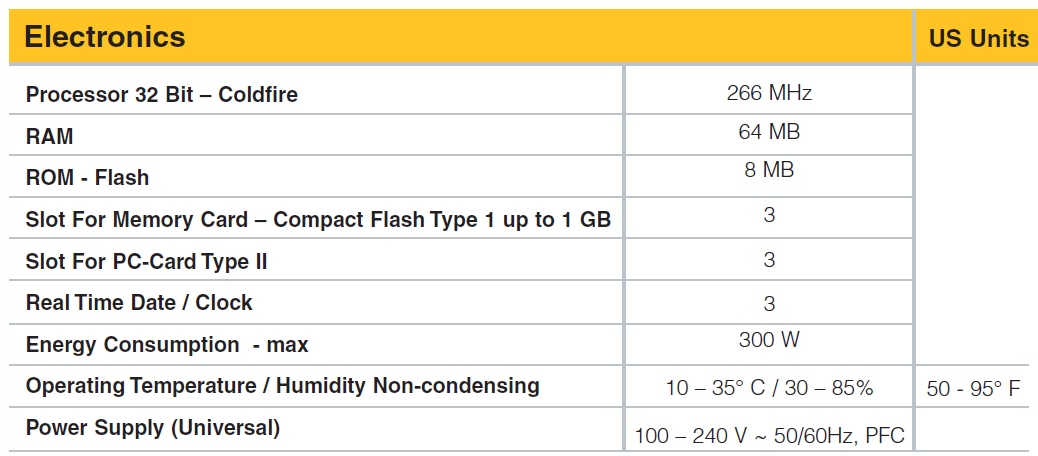The image size is (1038, 456).
Task: Click the Slot For Memory Card label
Action: 318,220
